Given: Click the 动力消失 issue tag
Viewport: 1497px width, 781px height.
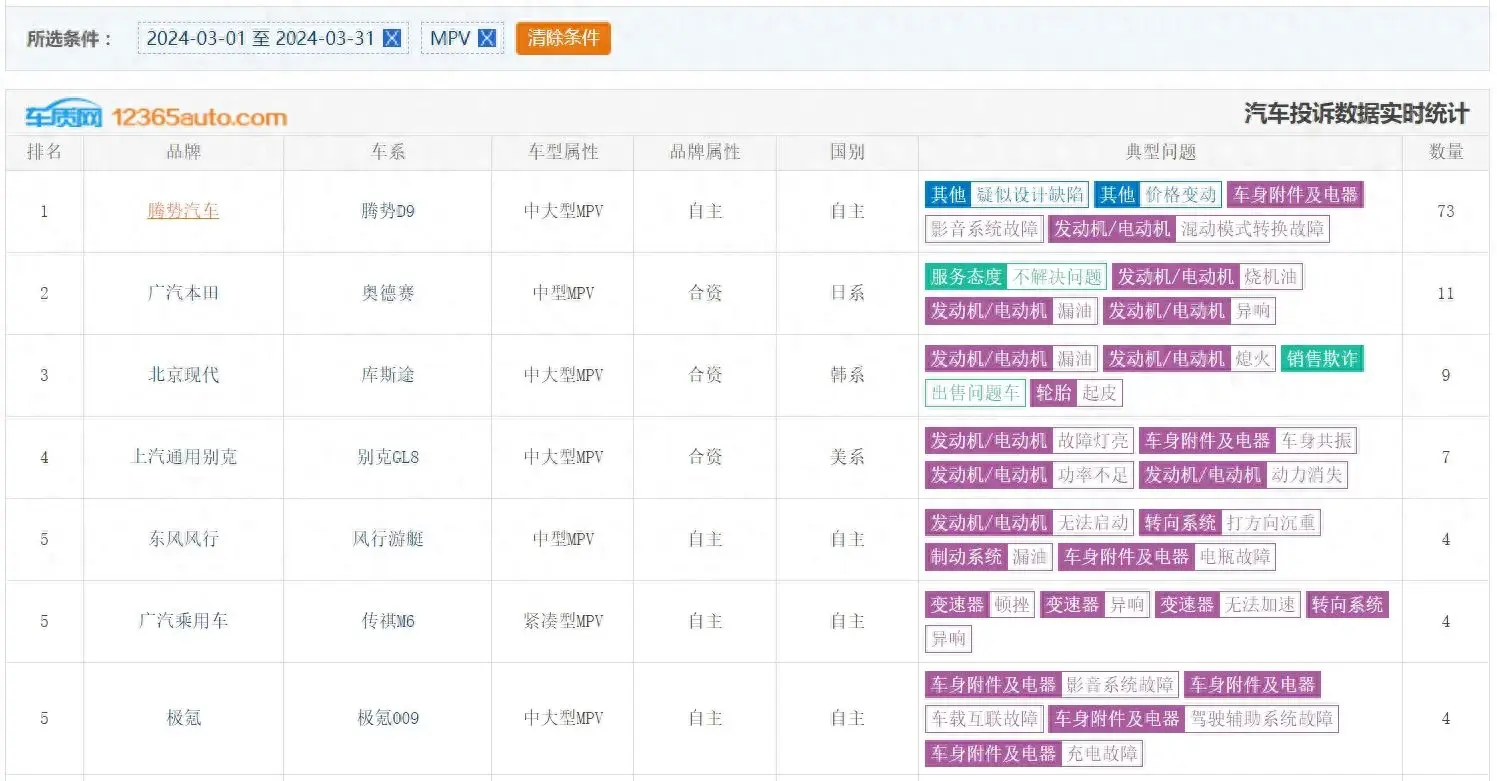Looking at the screenshot, I should (1306, 475).
